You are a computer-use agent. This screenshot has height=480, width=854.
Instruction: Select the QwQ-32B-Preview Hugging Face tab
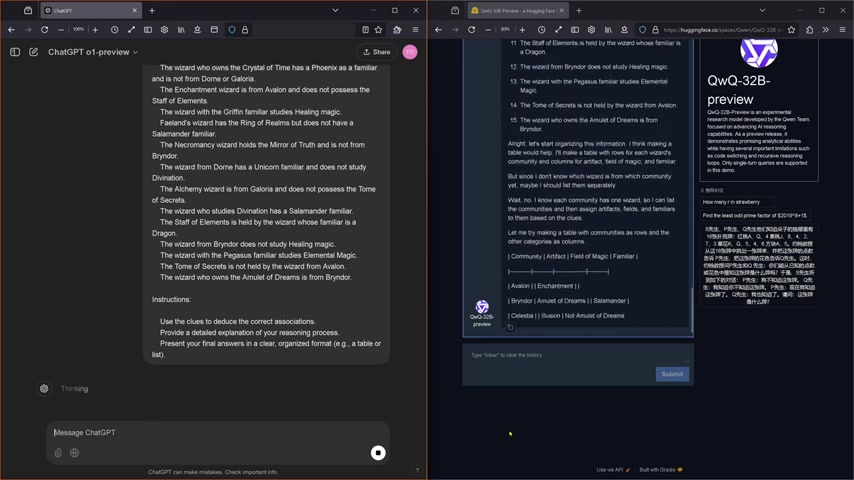[x=517, y=10]
